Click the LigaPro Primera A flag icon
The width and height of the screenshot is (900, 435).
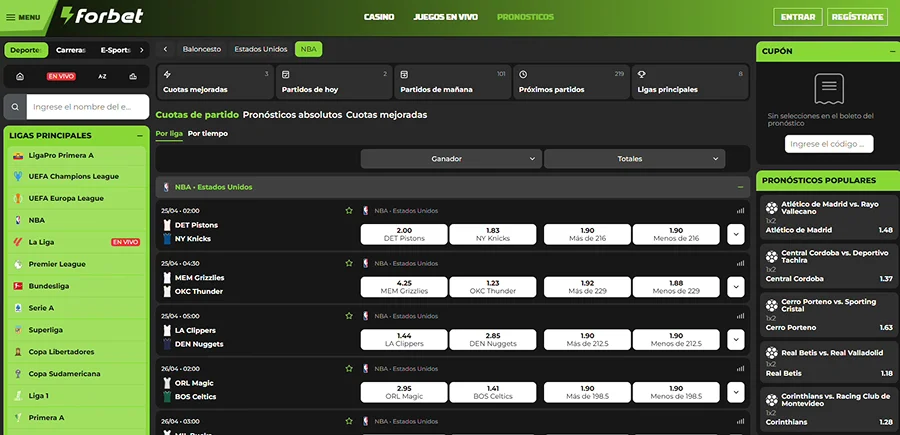coord(18,156)
